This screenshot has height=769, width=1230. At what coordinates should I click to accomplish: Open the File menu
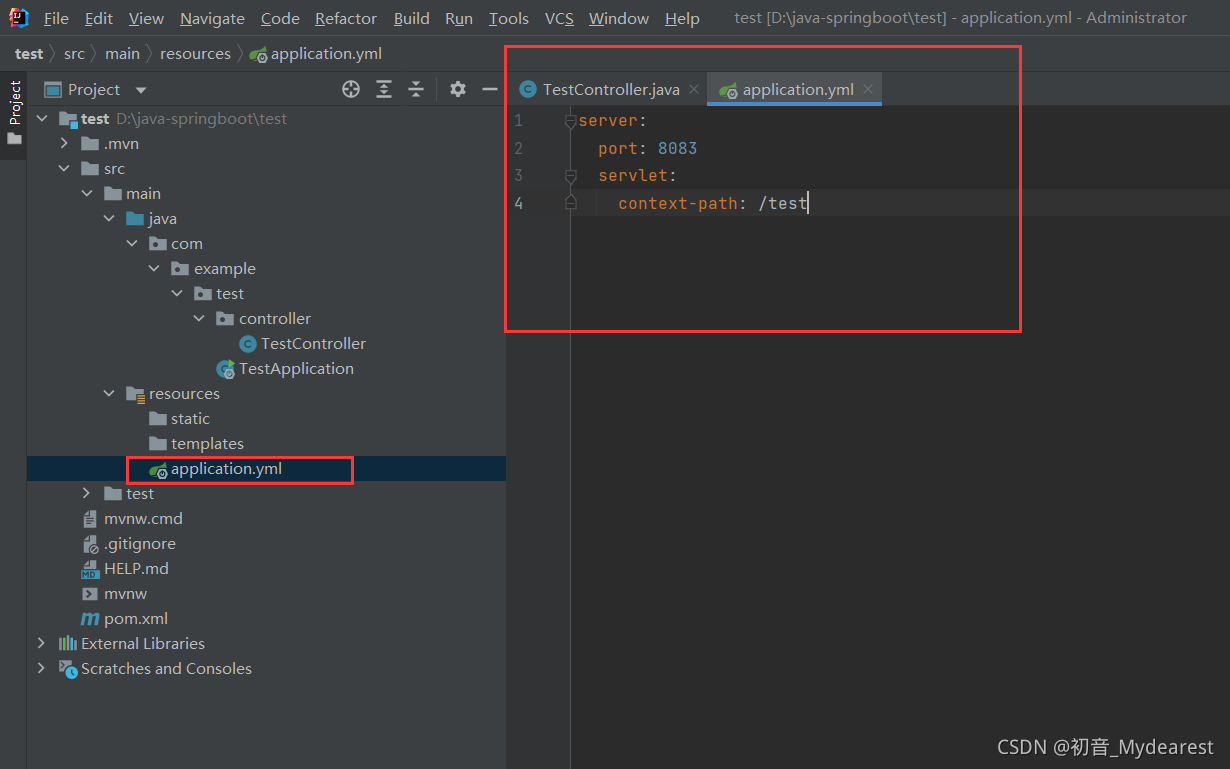tap(56, 18)
